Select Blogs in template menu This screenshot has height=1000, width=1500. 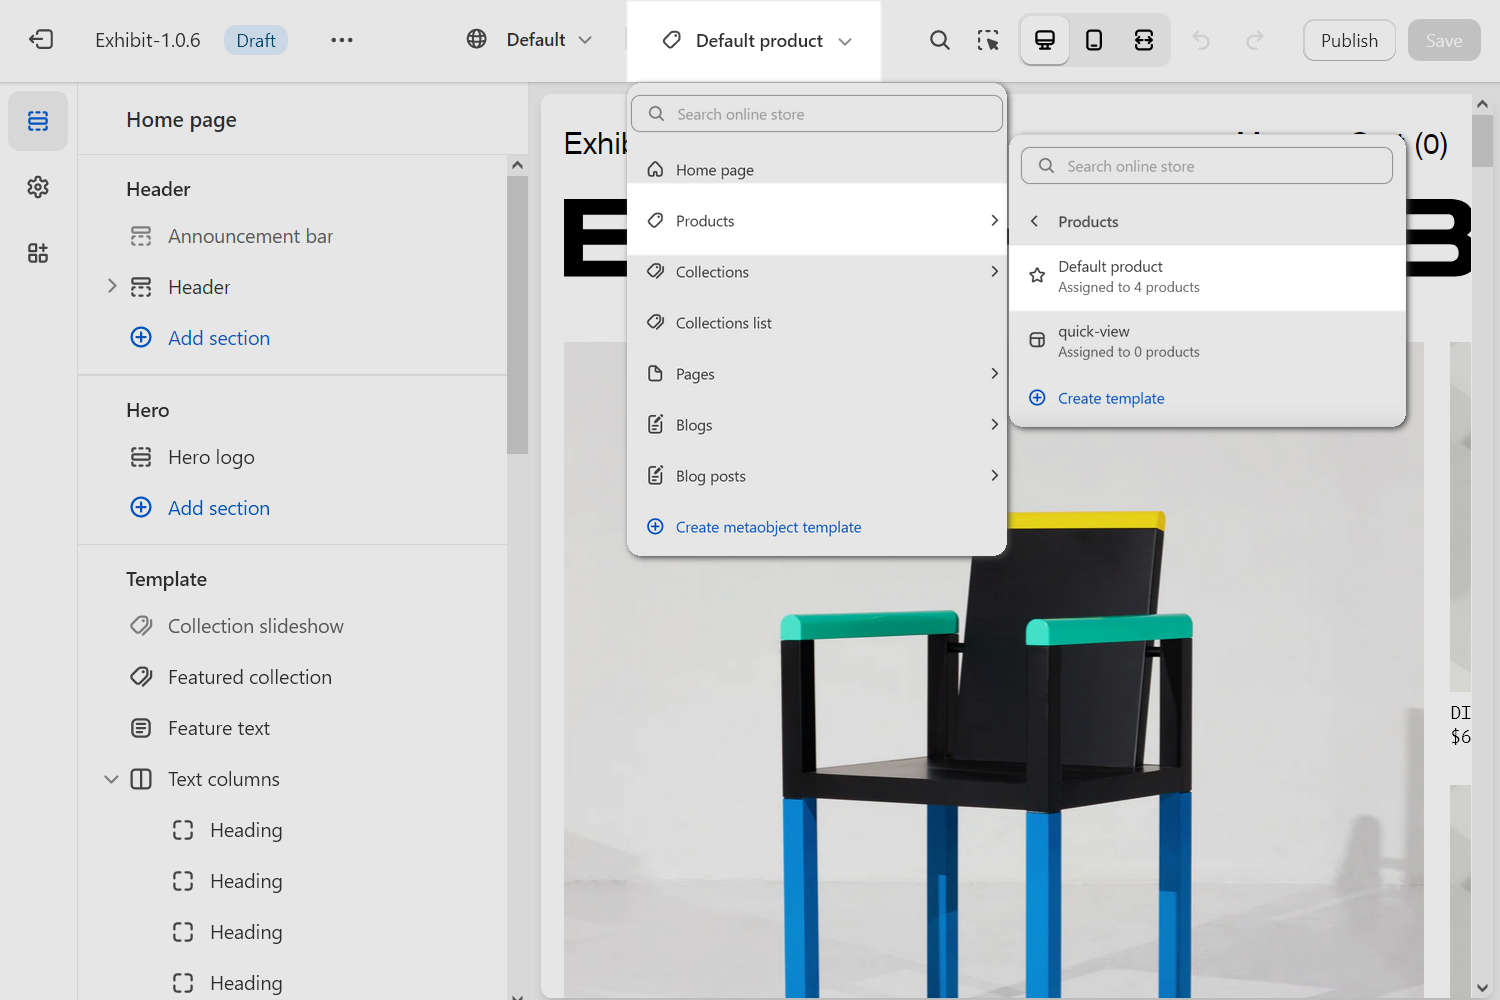point(817,425)
